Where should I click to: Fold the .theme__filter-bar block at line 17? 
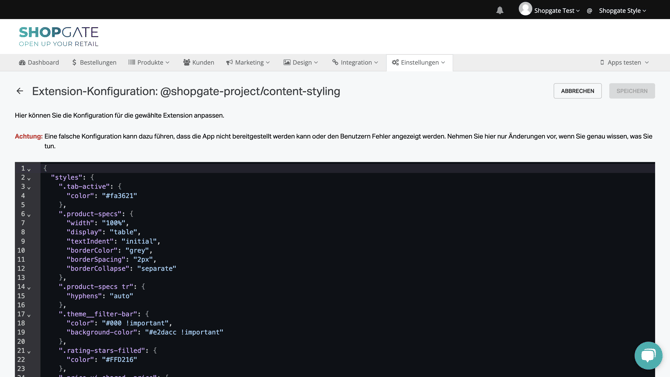29,315
